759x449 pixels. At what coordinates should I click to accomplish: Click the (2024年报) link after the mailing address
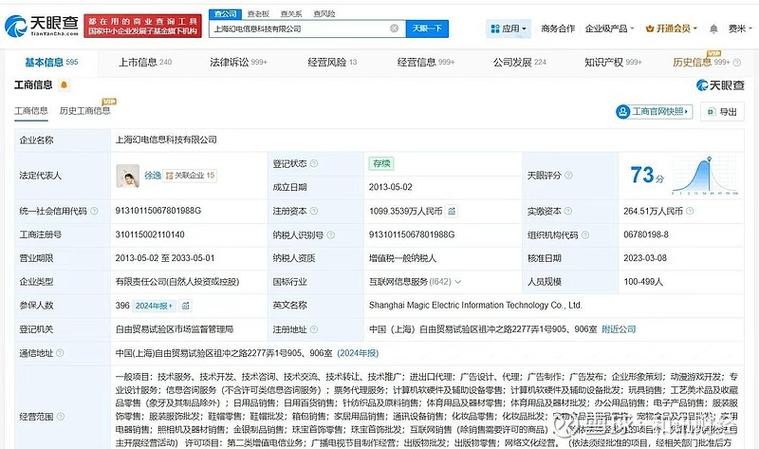[358, 353]
